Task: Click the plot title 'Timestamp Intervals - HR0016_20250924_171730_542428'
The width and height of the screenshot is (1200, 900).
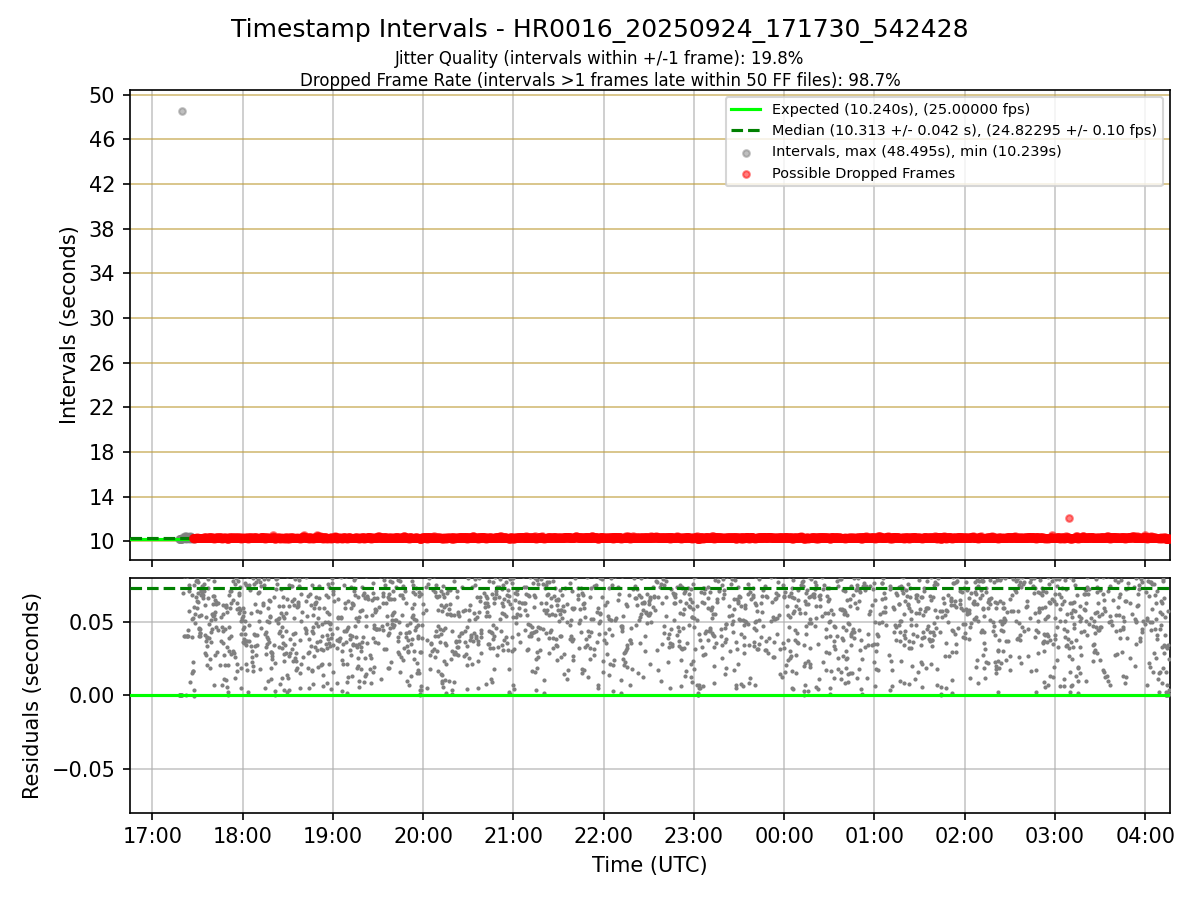Action: [x=599, y=29]
